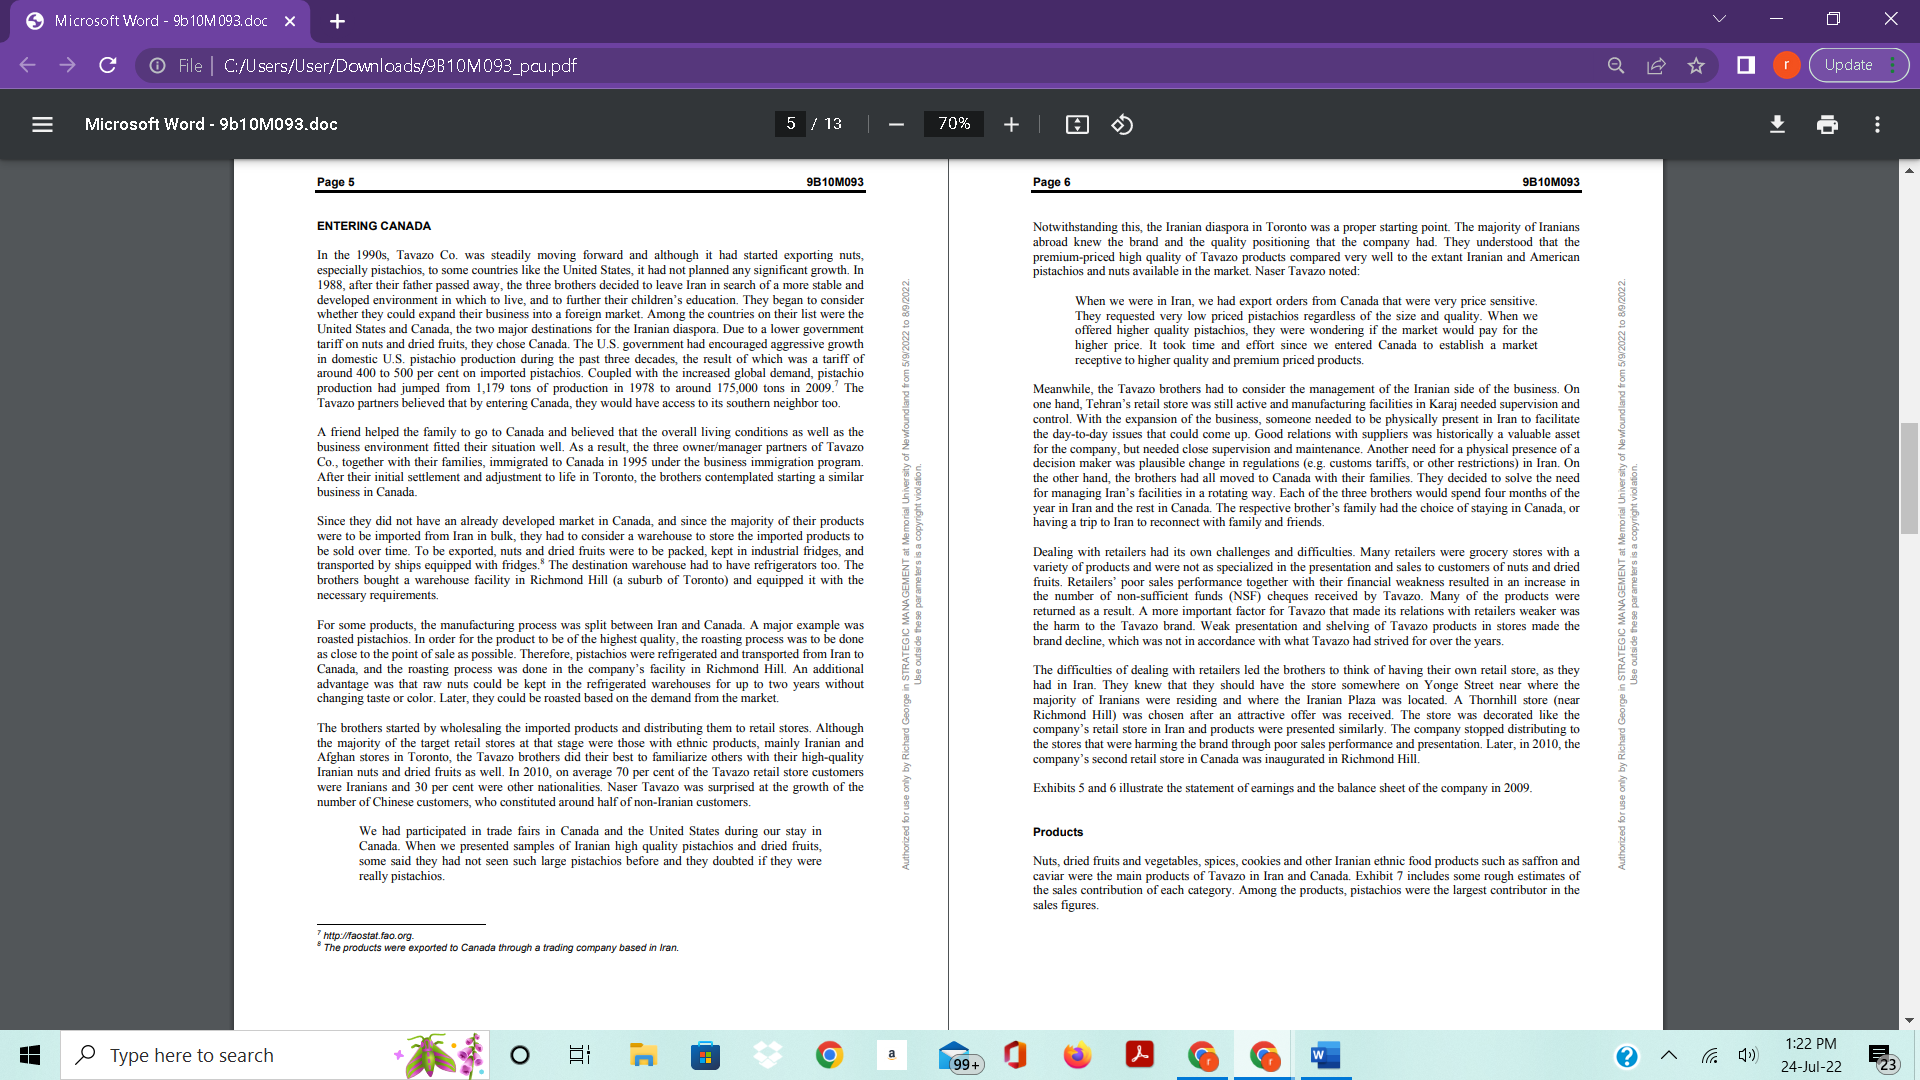Toggle Task View on the taskbar
The height and width of the screenshot is (1080, 1920).
579,1054
